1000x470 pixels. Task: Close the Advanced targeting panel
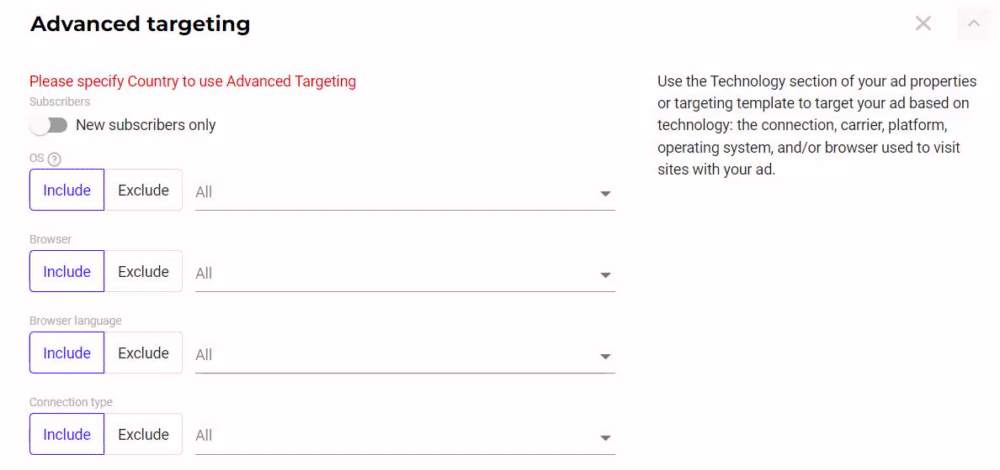[x=923, y=24]
